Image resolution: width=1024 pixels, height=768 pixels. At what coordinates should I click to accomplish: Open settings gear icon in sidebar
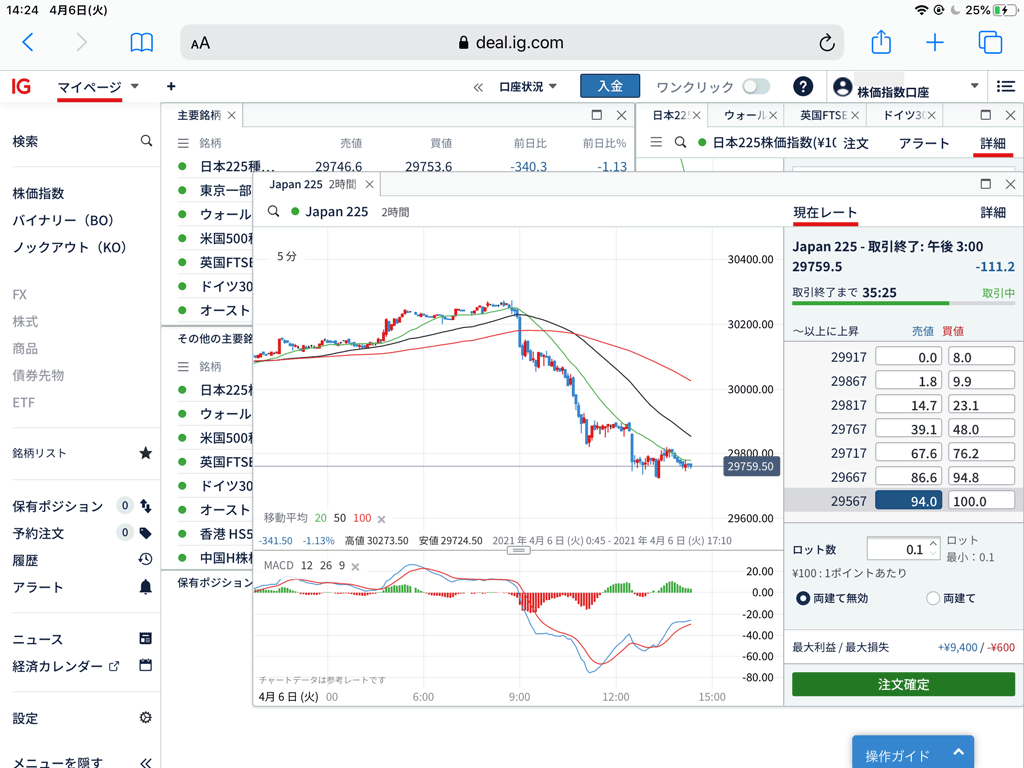tap(146, 718)
